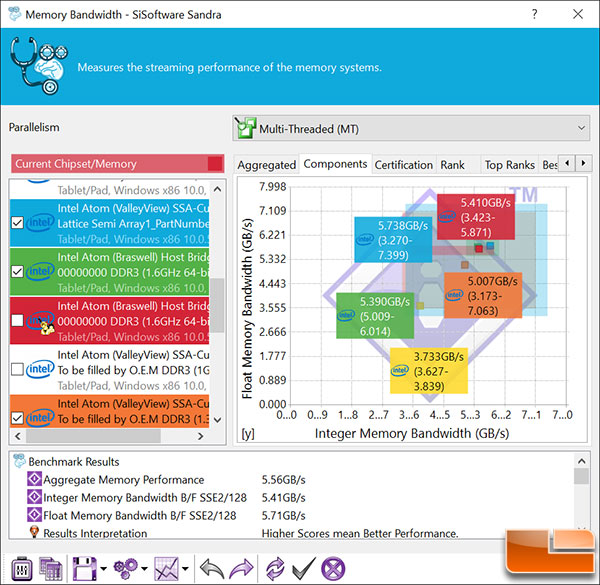The height and width of the screenshot is (585, 600).
Task: Select the Aggregate Memory Performance 5.56GB/s value
Action: click(x=283, y=479)
